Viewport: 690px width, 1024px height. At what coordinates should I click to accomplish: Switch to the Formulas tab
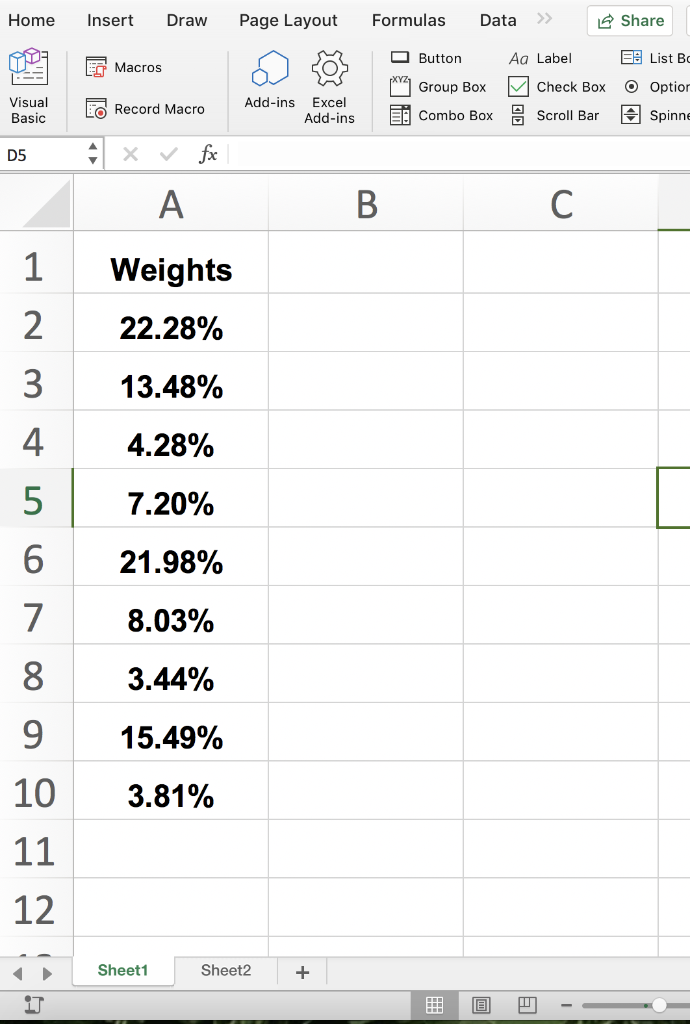click(x=408, y=20)
